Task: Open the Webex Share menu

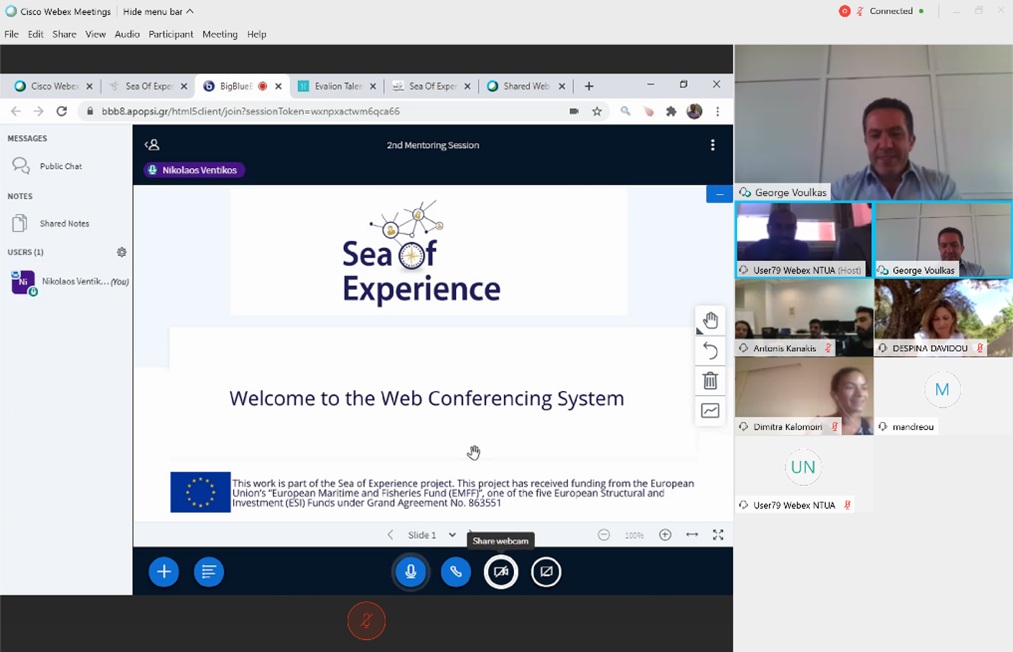Action: point(64,34)
